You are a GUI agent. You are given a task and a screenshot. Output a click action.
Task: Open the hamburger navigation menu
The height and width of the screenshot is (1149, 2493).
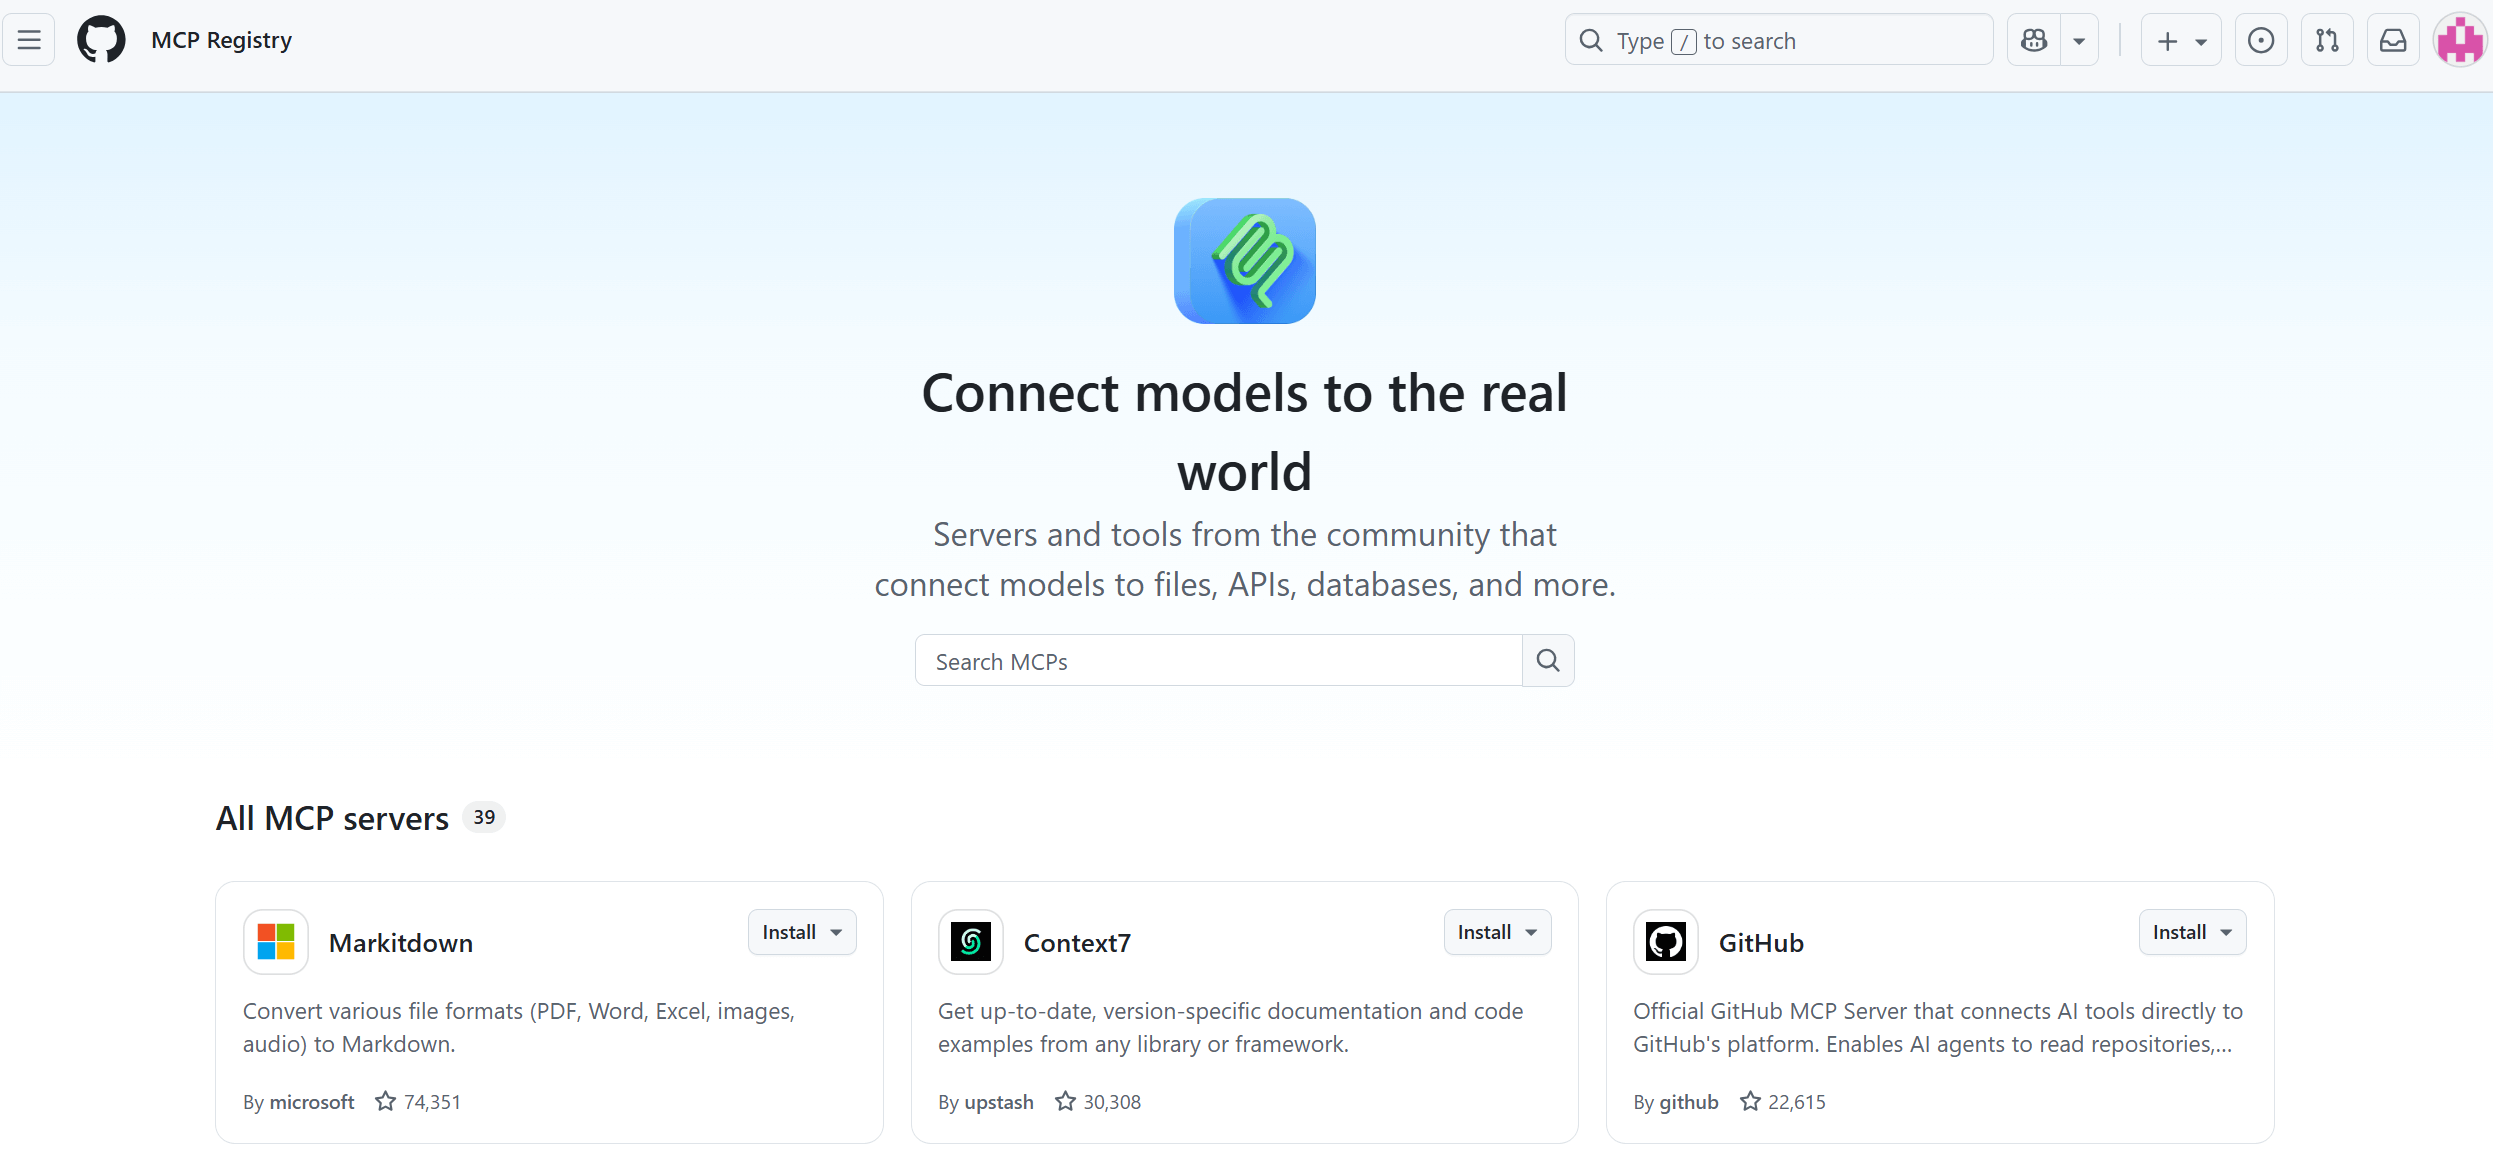pos(28,39)
